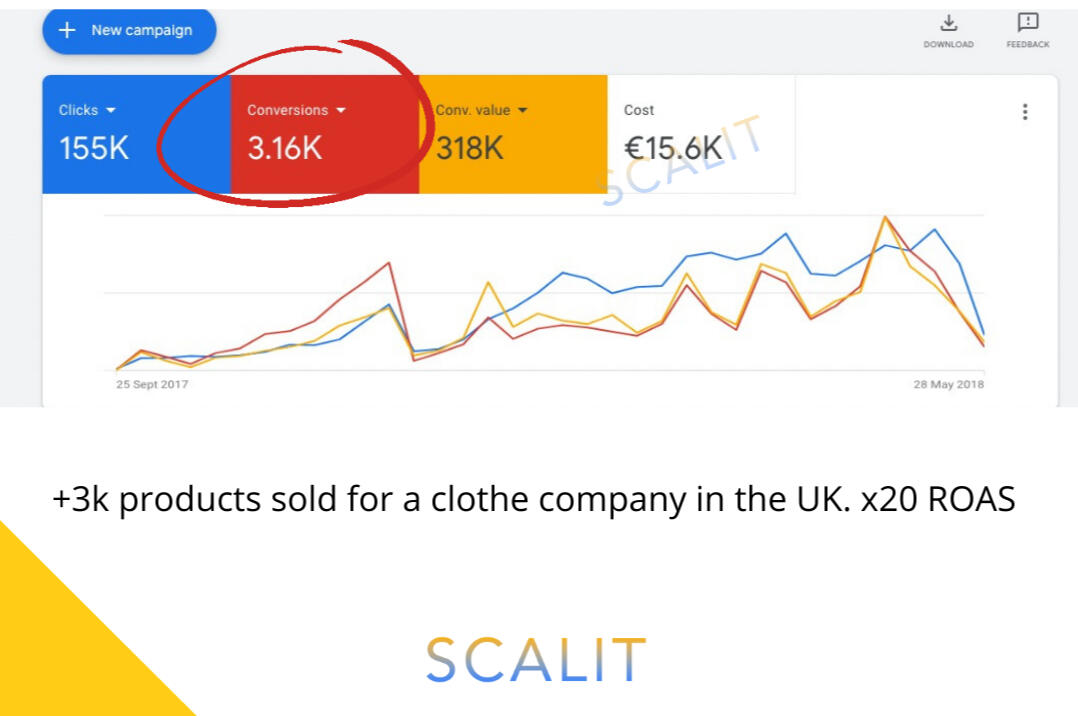Open the Feedback icon
Screen dimensions: 1078x716
[x=1028, y=23]
